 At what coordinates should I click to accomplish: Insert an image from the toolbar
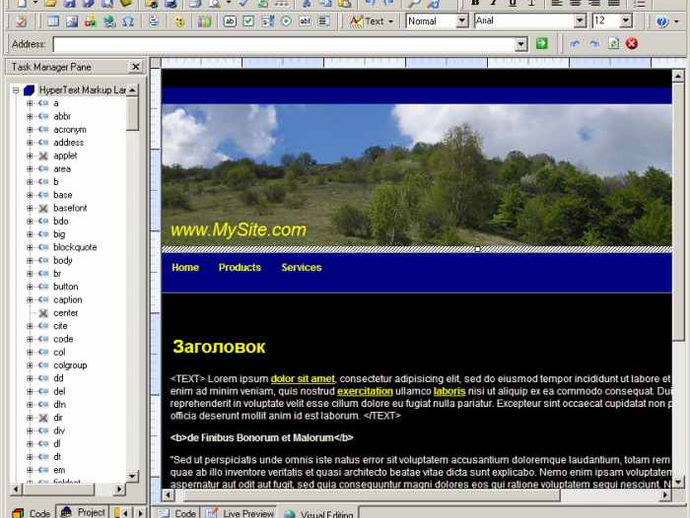[x=72, y=21]
